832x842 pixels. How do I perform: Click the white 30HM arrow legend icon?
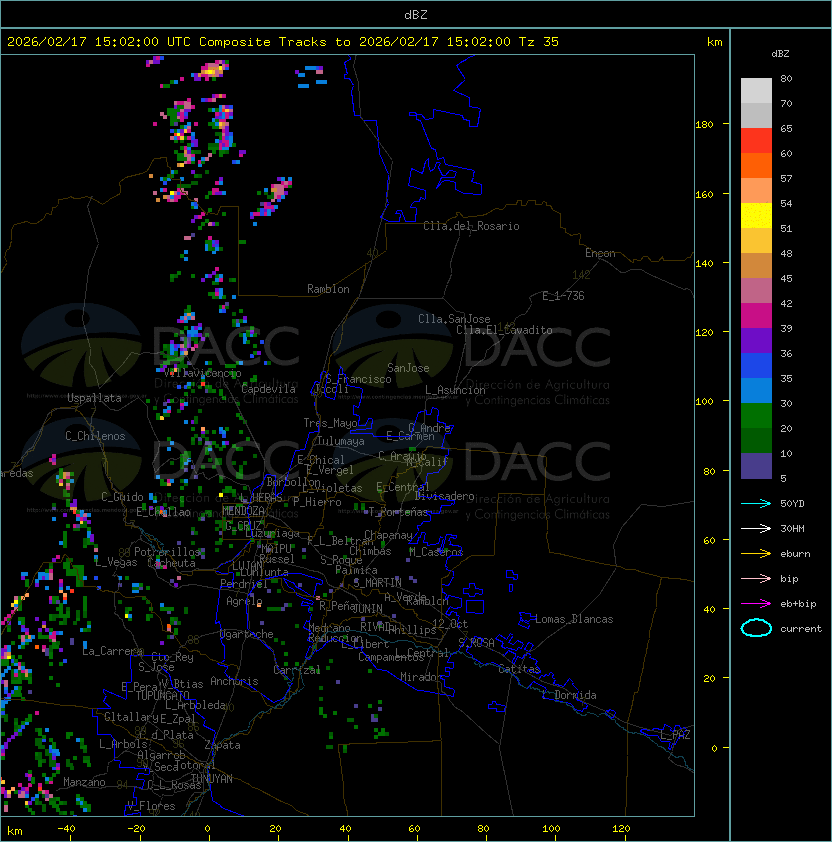pos(756,528)
